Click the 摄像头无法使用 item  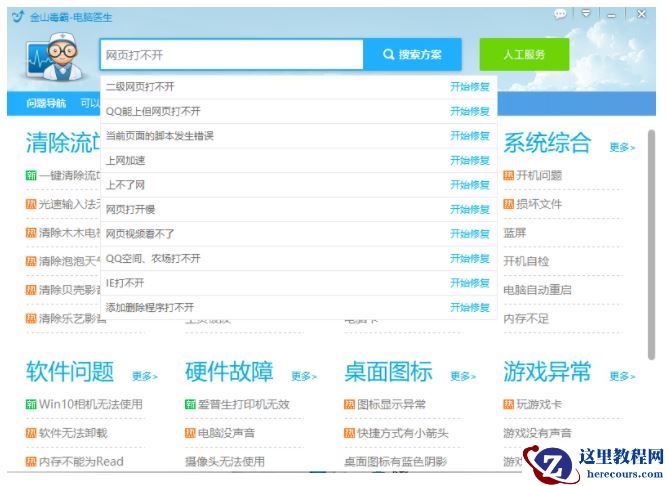click(225, 462)
